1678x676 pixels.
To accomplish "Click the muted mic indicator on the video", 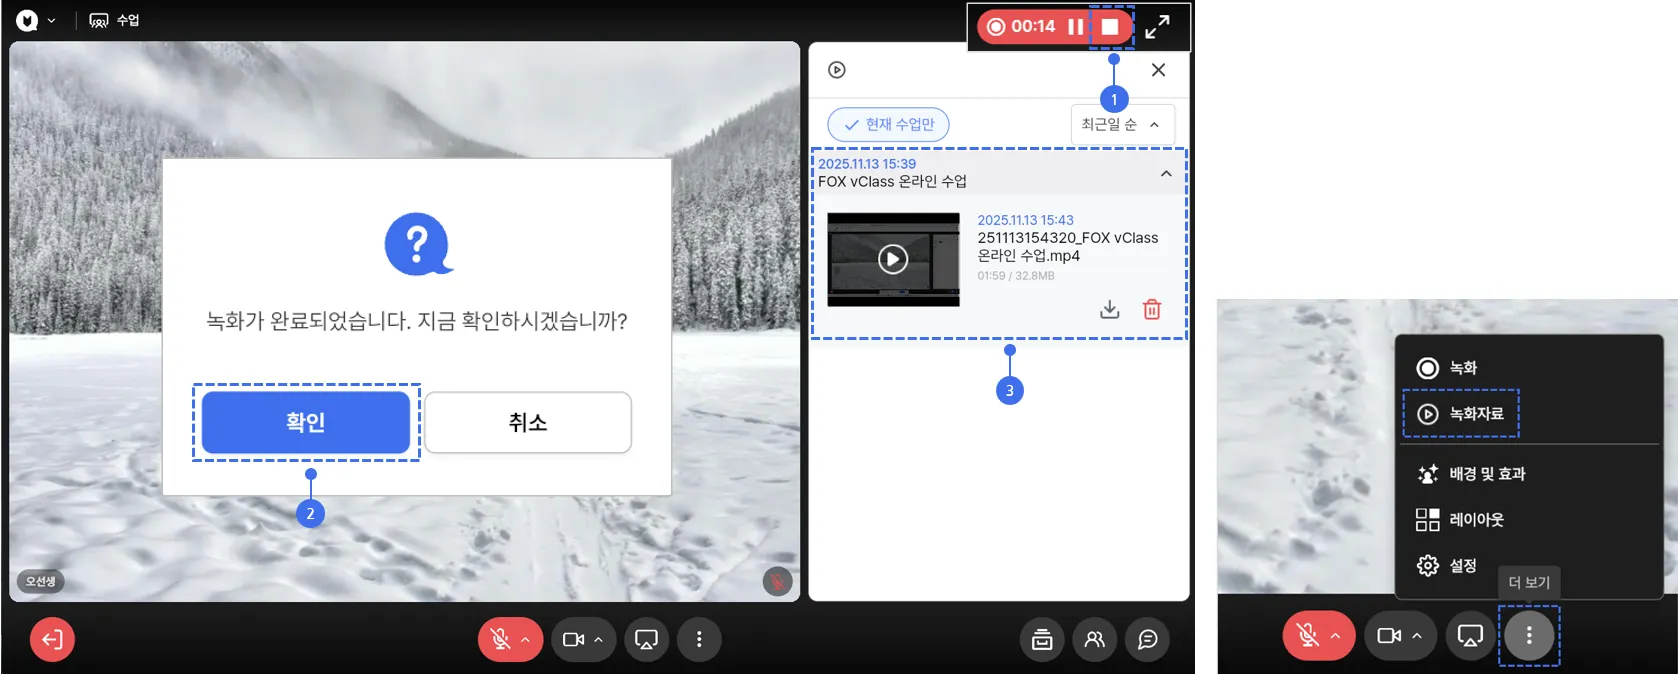I will click(x=777, y=581).
